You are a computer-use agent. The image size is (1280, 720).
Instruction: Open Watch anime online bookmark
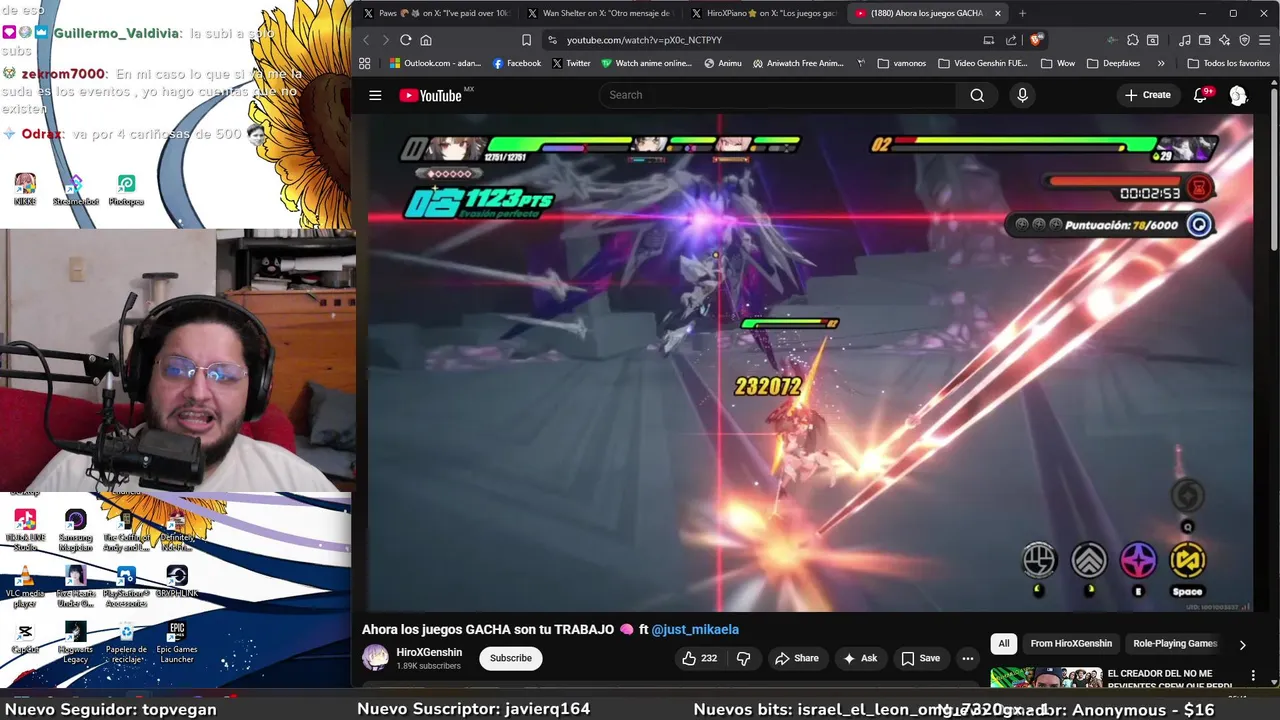click(x=646, y=63)
